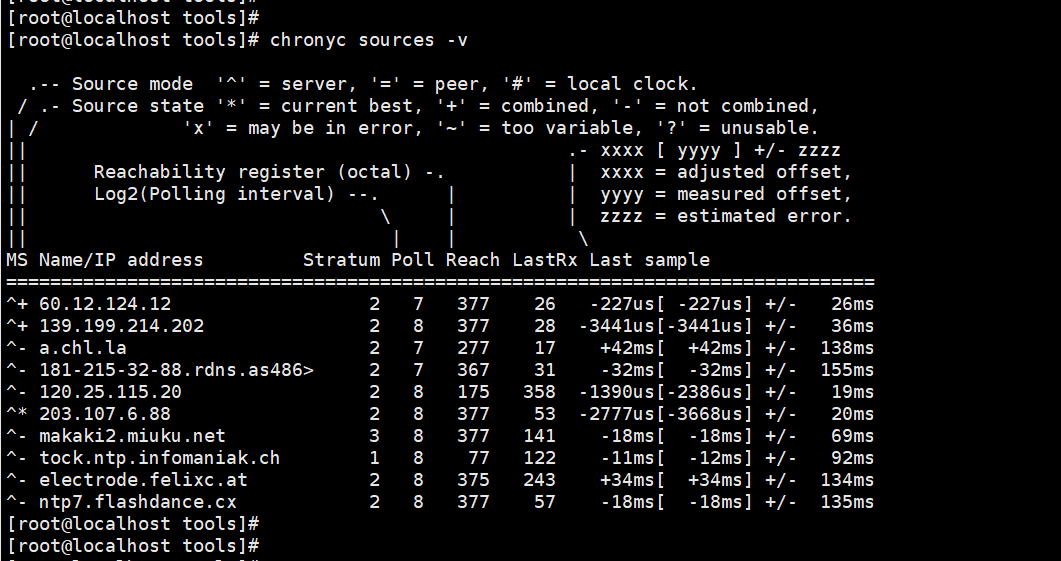Click the estimated error 36ms

click(853, 326)
